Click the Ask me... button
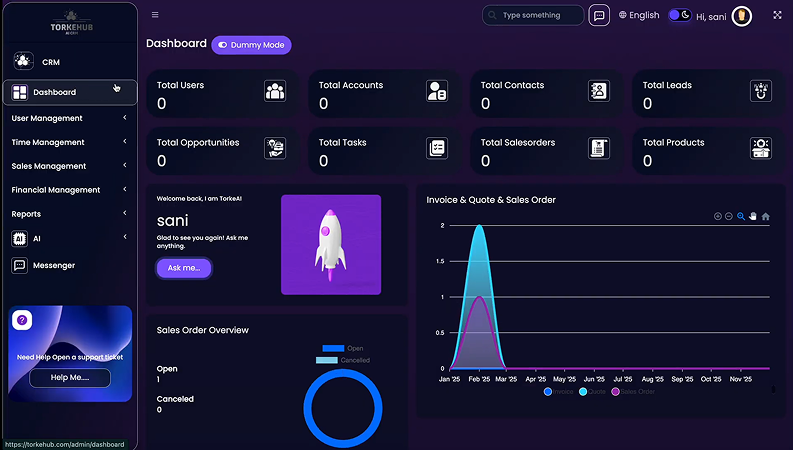This screenshot has height=450, width=793. pyautogui.click(x=184, y=268)
